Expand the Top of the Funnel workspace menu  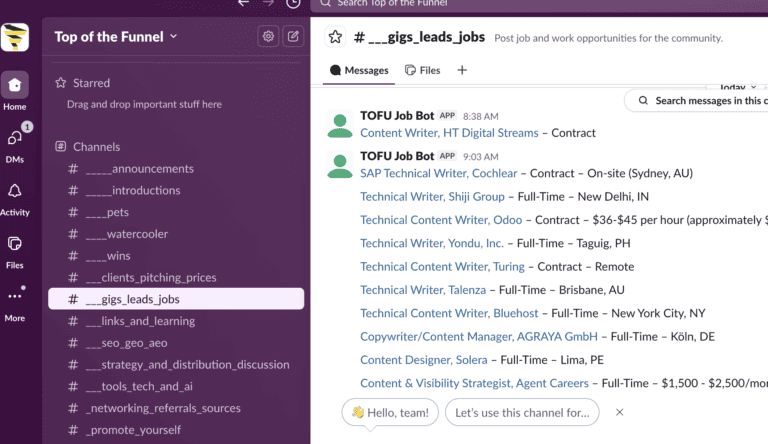point(116,37)
